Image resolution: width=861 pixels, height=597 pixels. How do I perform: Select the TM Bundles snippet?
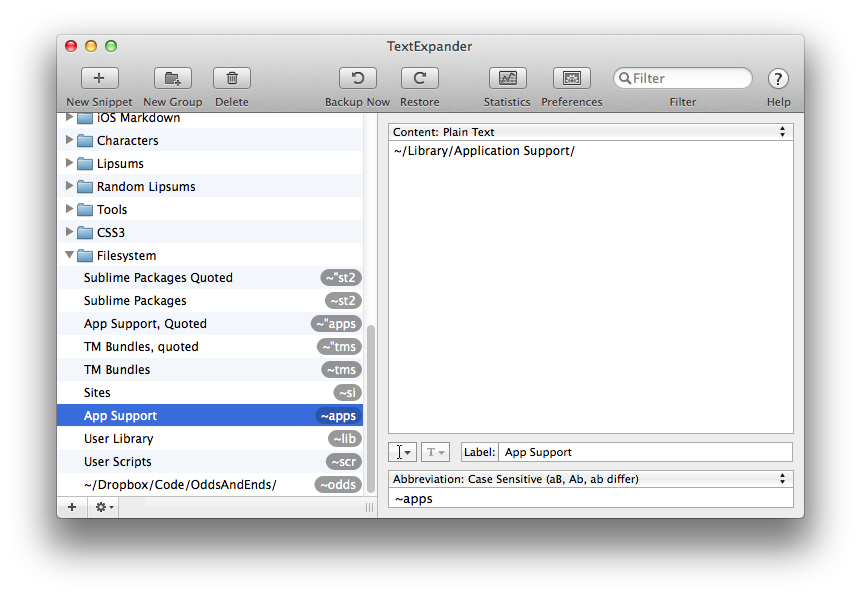(x=210, y=370)
